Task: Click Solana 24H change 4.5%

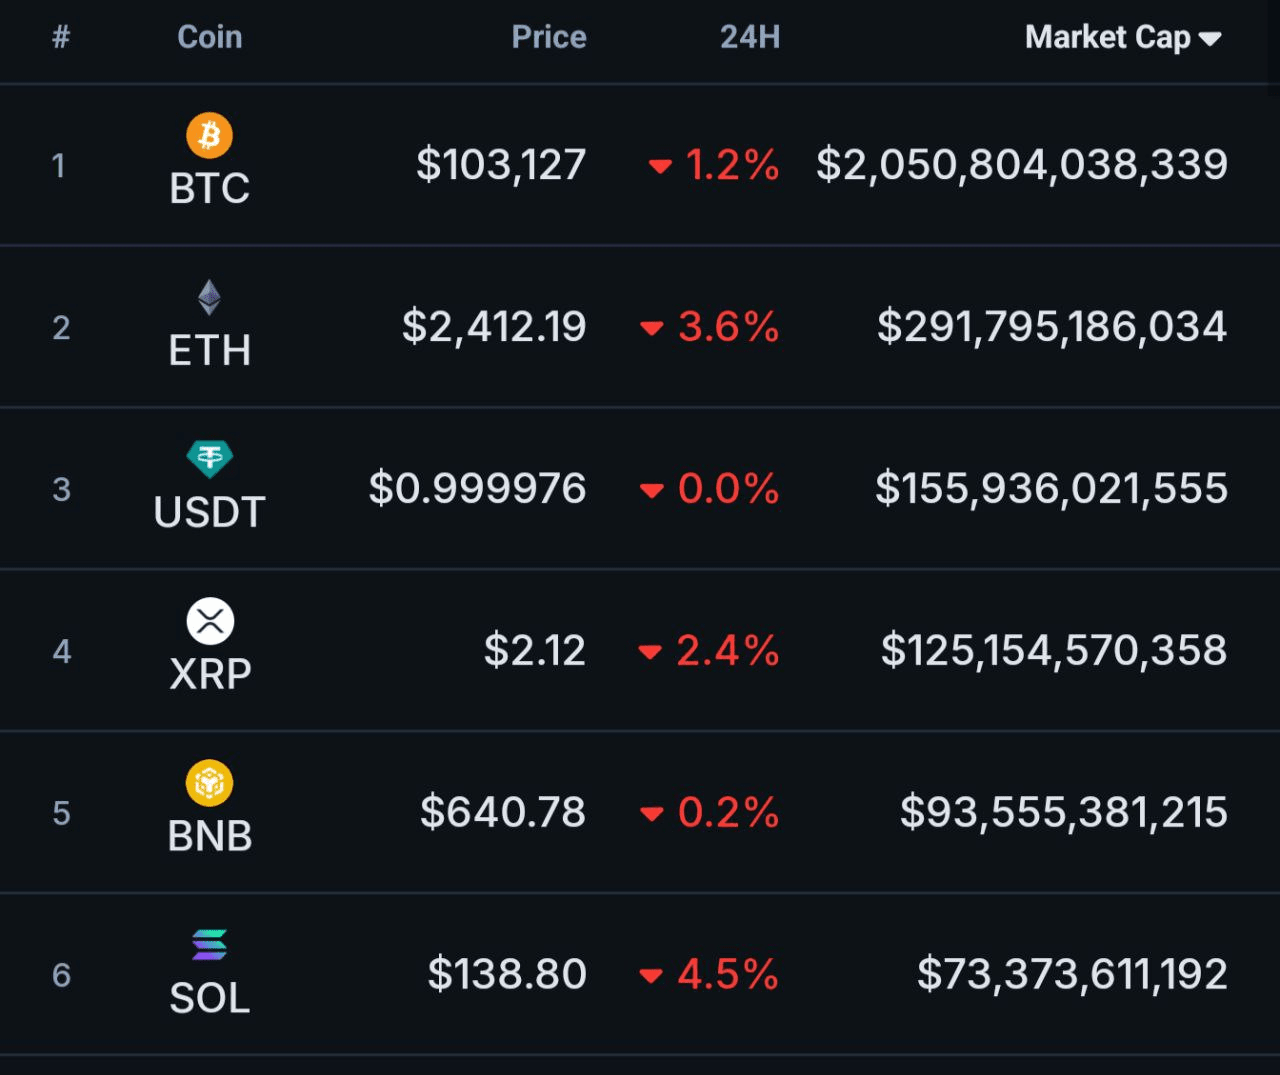Action: pos(727,975)
